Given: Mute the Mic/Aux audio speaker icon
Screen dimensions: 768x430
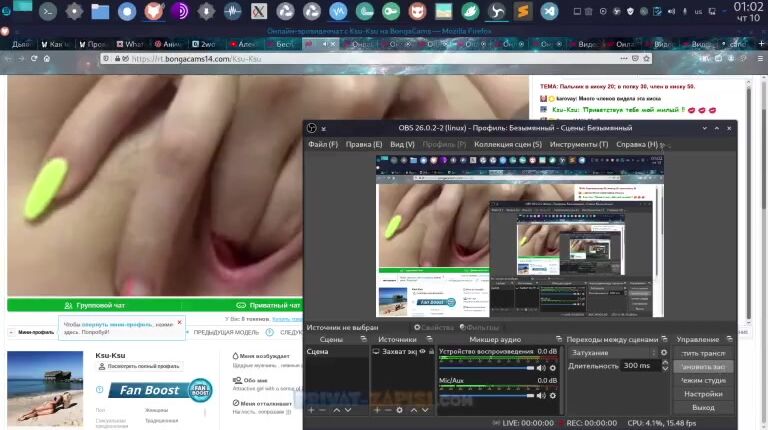Looking at the screenshot, I should coord(541,396).
